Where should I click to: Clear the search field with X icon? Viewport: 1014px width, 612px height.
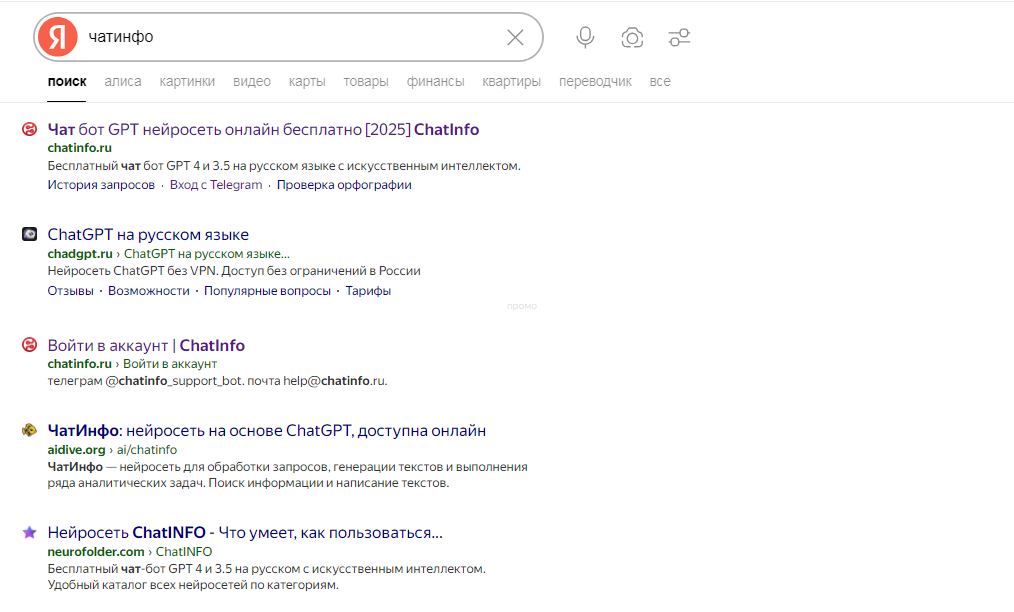(x=515, y=38)
